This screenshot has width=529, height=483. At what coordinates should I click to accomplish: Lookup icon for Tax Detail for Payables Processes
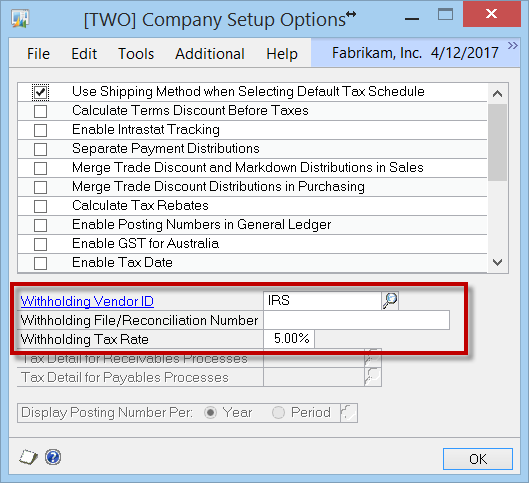pos(373,377)
